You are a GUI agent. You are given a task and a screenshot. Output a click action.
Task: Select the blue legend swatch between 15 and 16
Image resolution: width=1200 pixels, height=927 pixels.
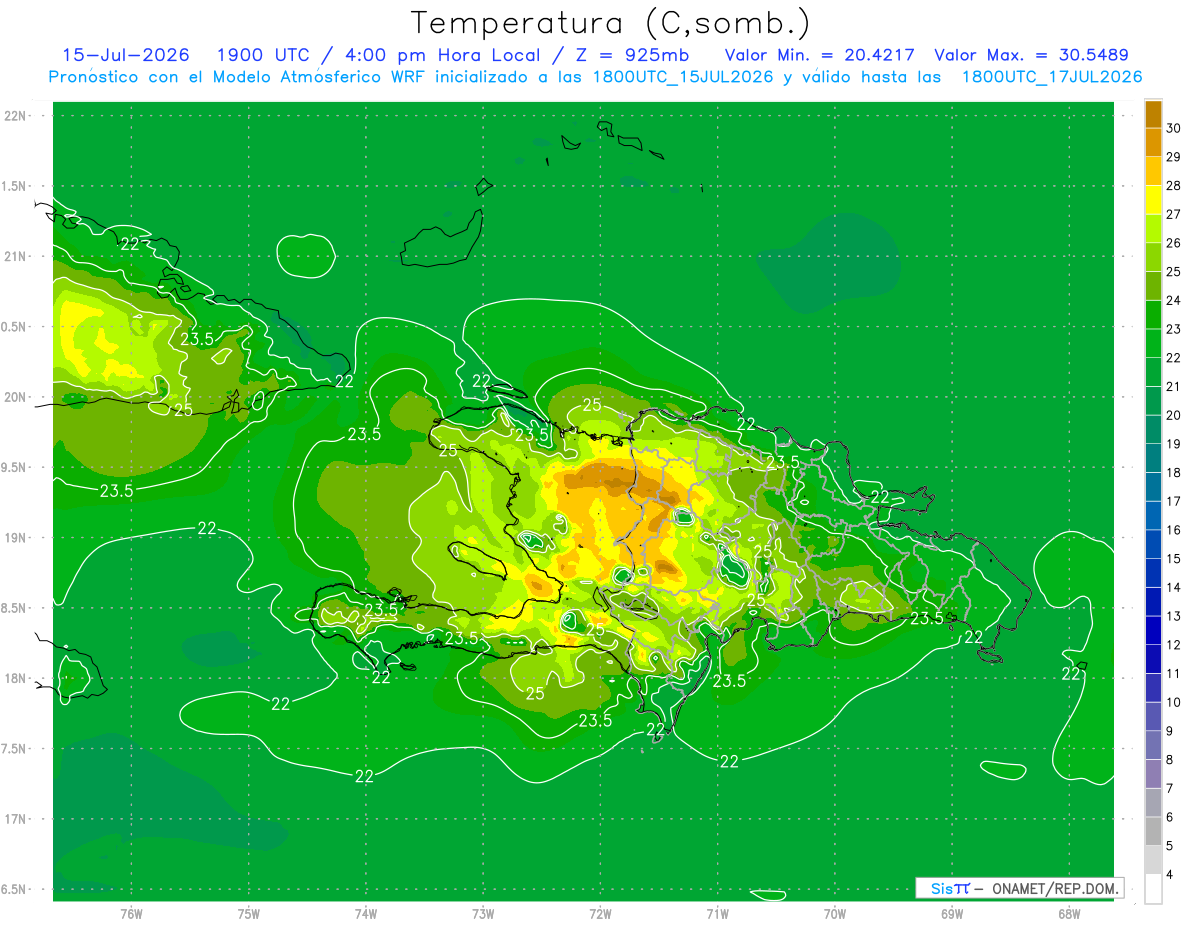(x=1153, y=544)
